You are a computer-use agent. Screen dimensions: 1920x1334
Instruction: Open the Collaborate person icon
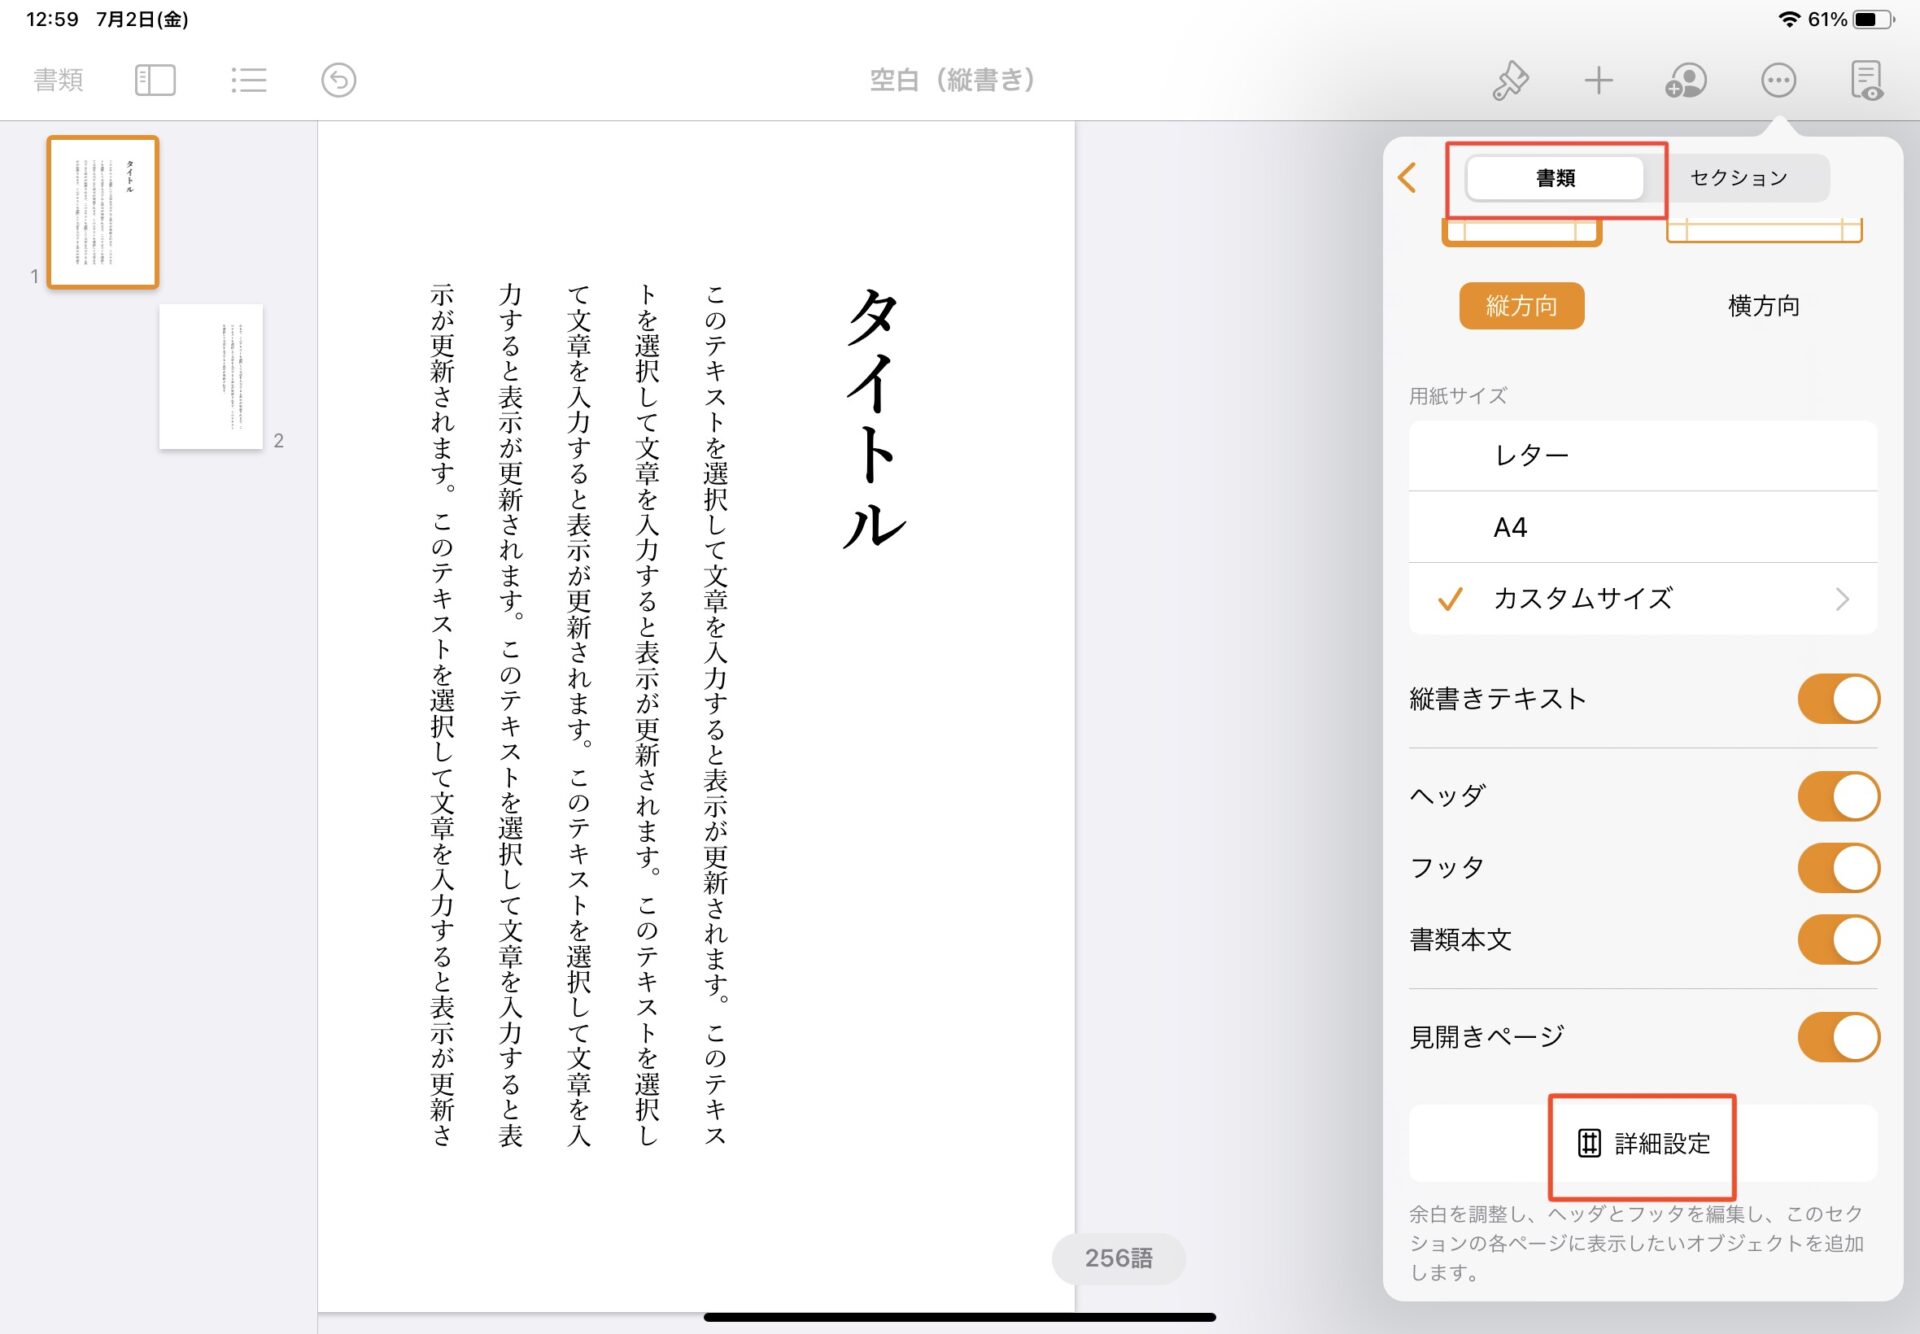[x=1686, y=80]
